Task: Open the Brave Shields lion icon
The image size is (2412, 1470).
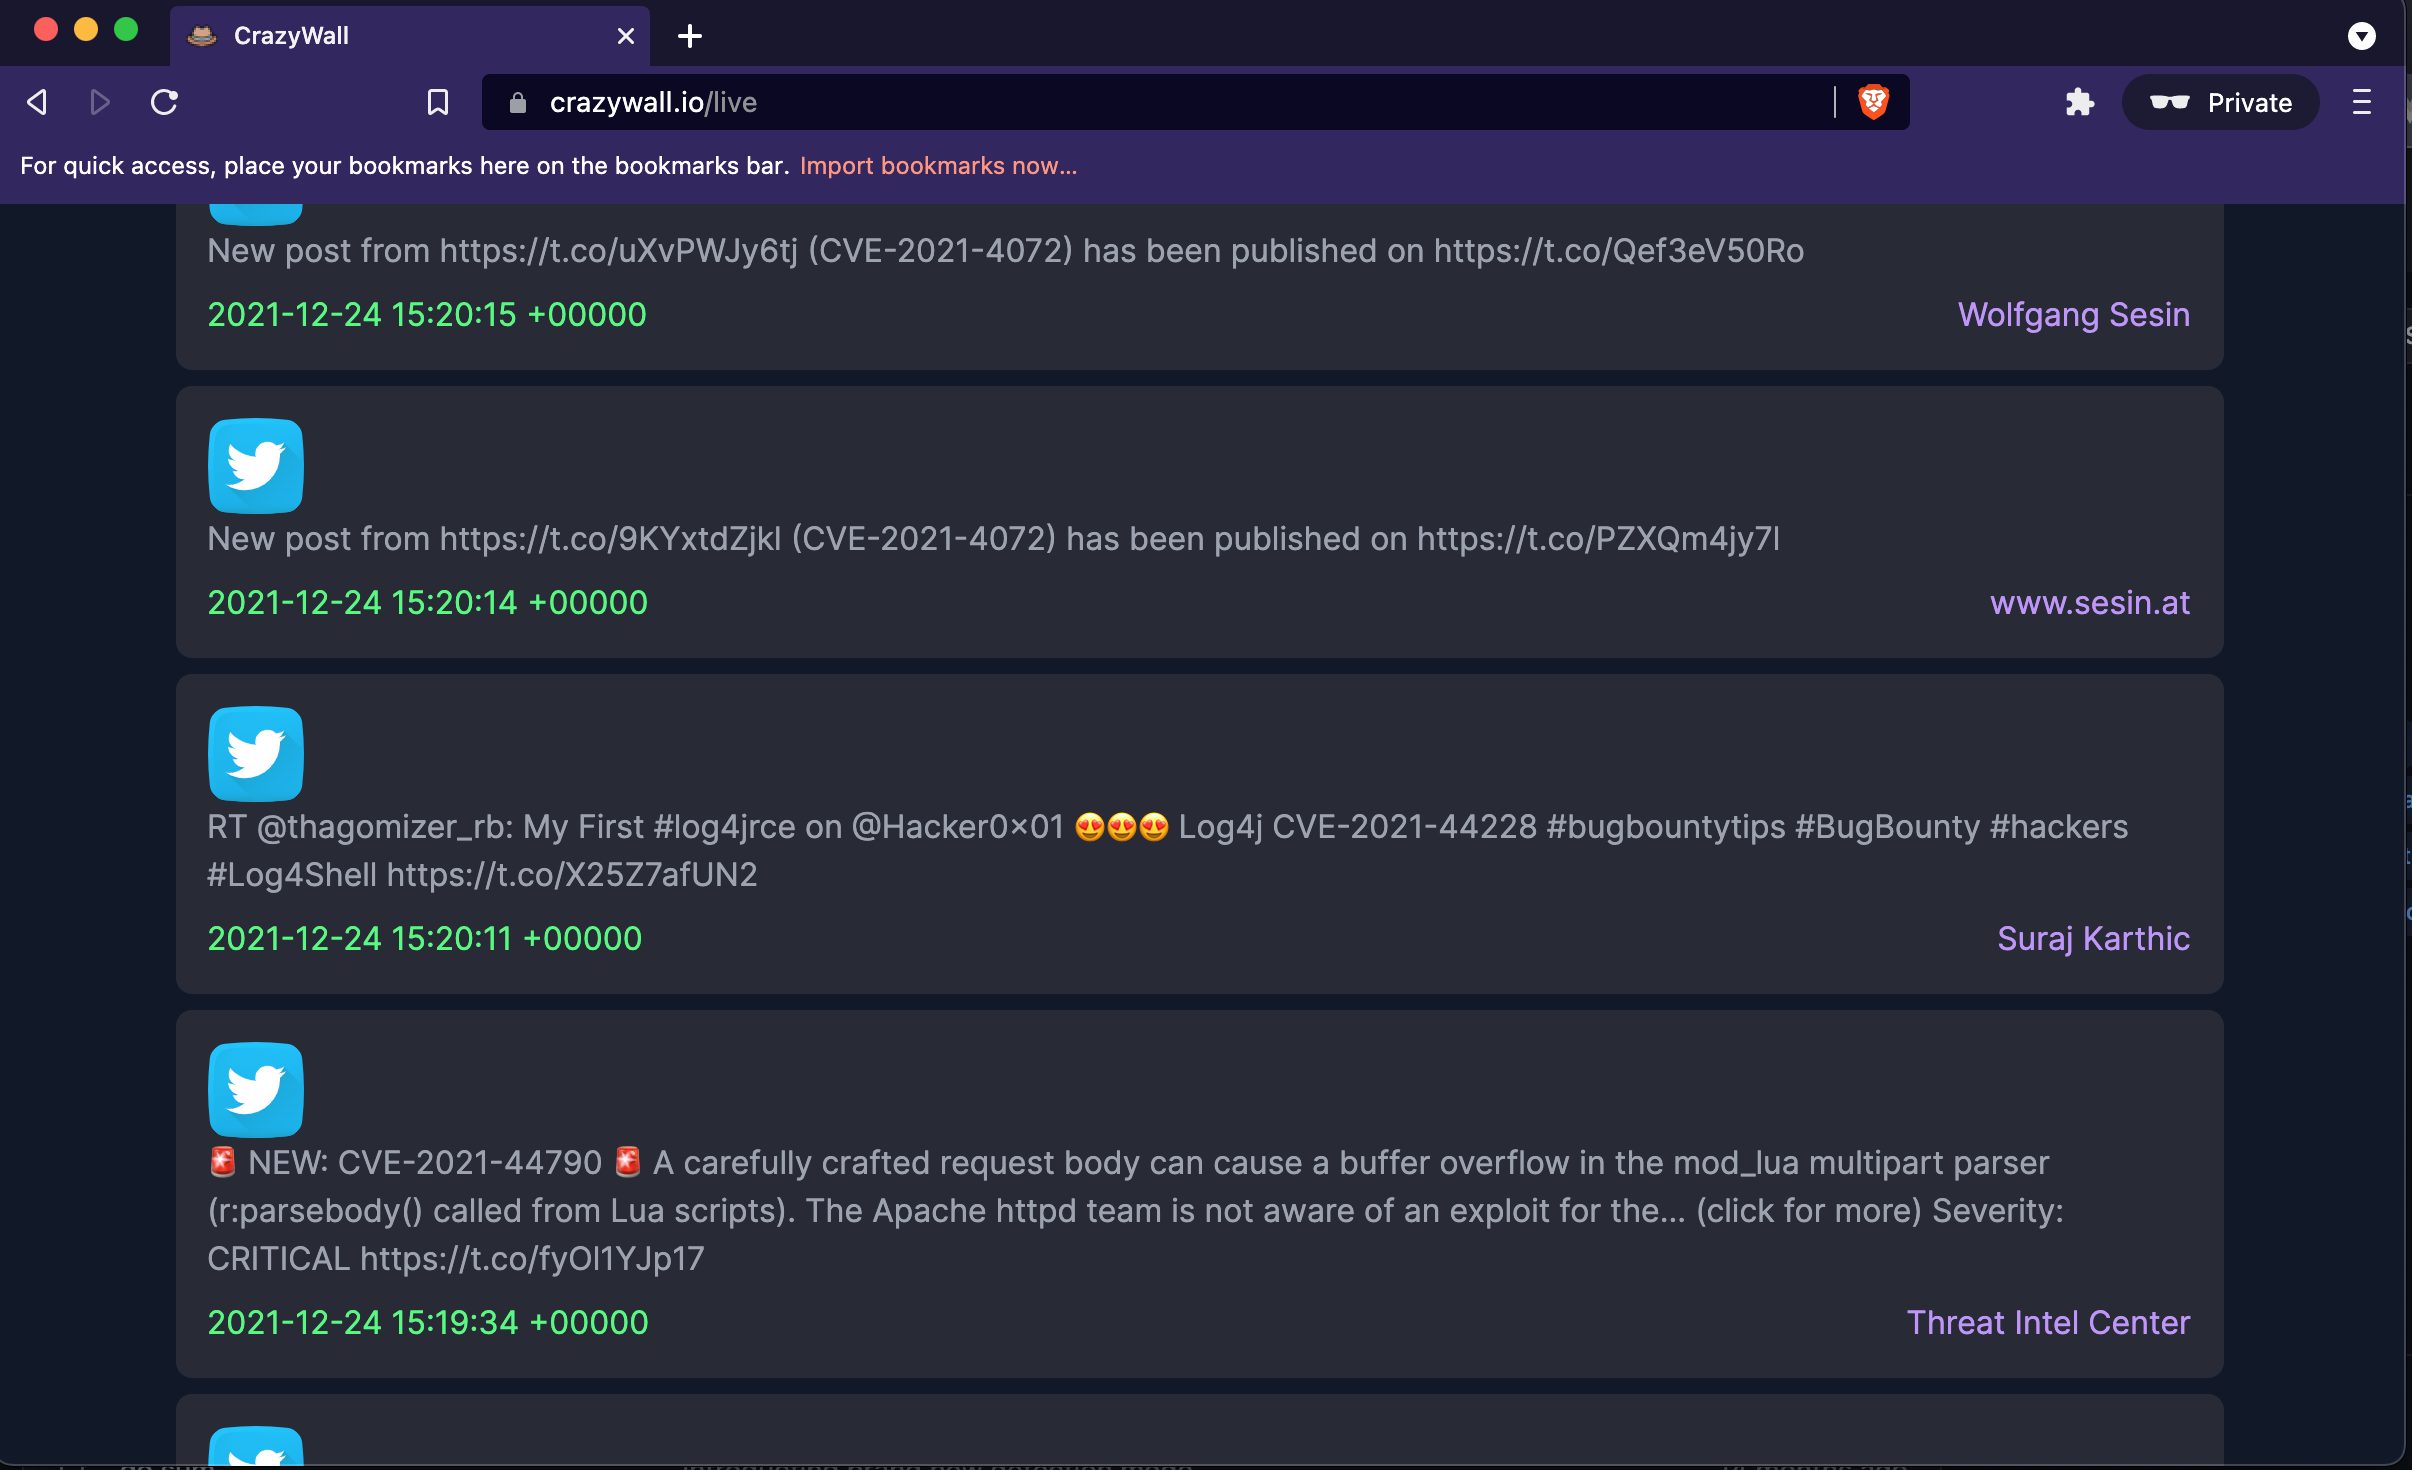Action: [x=1873, y=102]
